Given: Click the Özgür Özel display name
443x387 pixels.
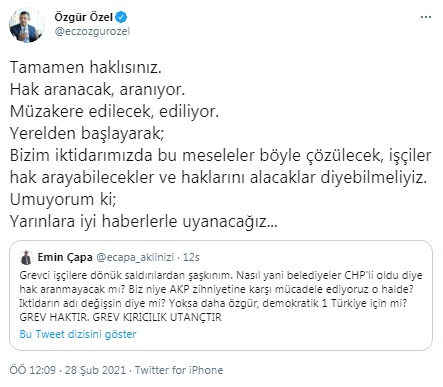Looking at the screenshot, I should point(84,17).
